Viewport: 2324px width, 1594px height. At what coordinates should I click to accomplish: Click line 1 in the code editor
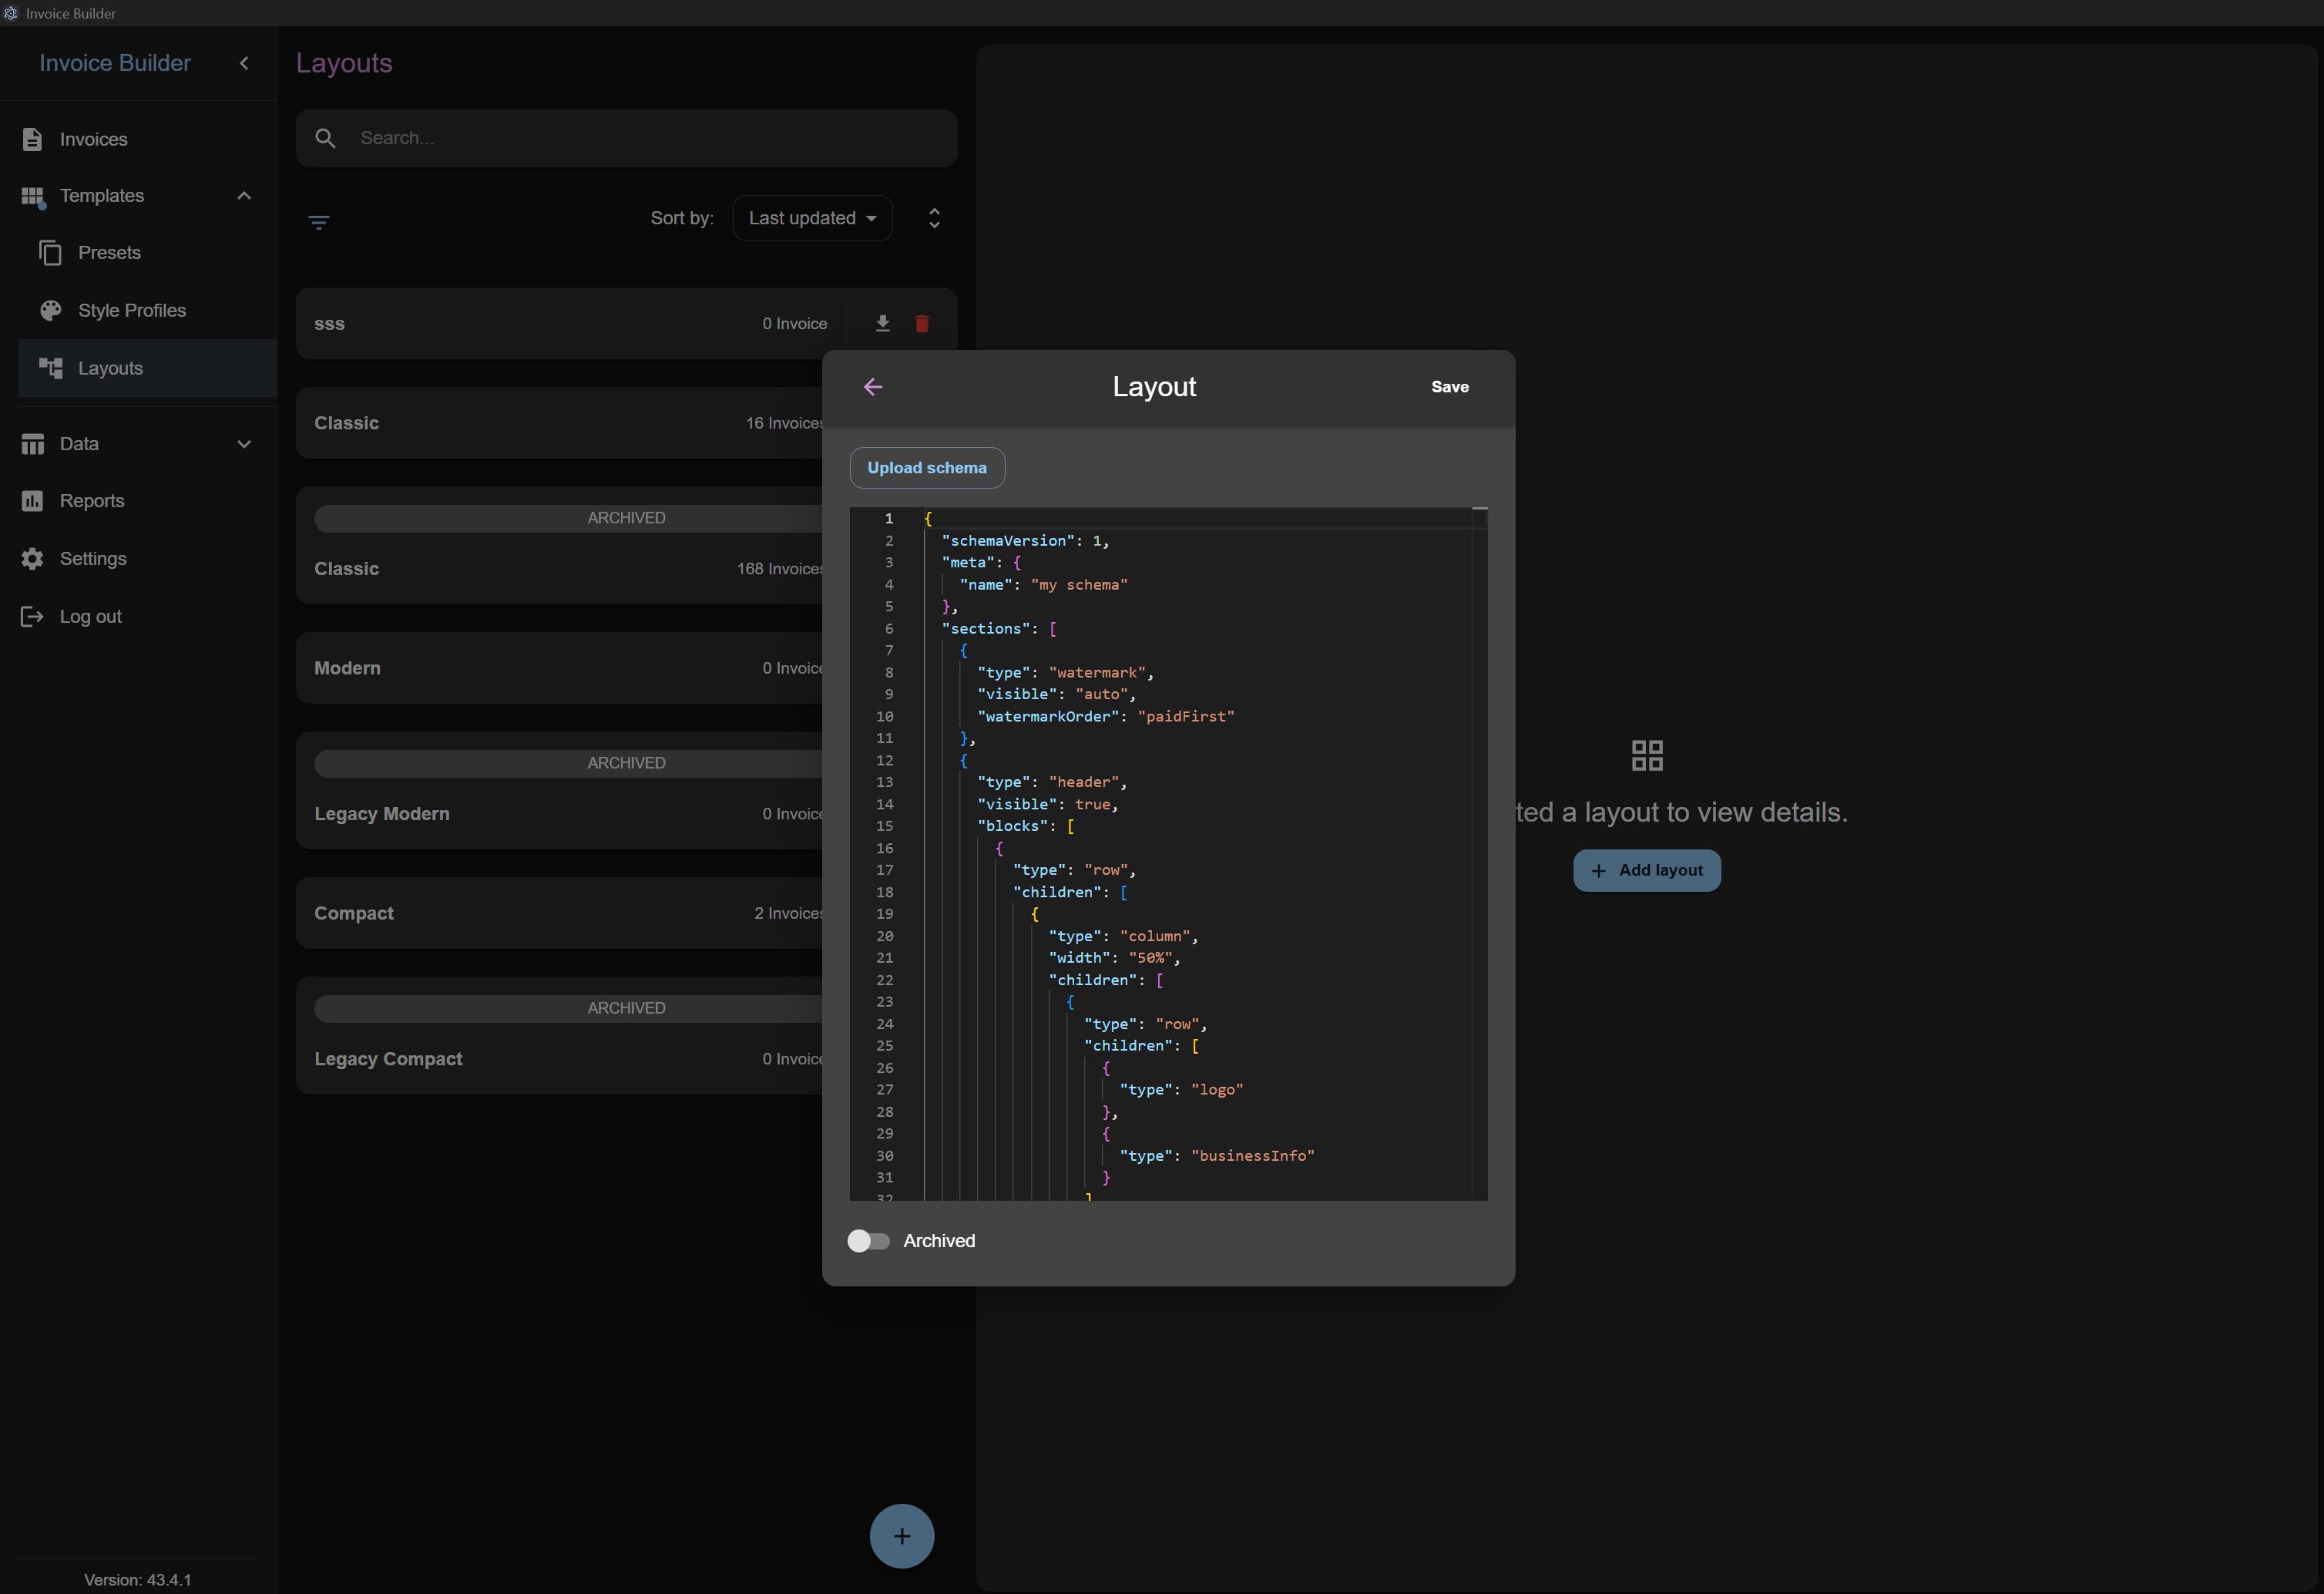click(x=1196, y=519)
